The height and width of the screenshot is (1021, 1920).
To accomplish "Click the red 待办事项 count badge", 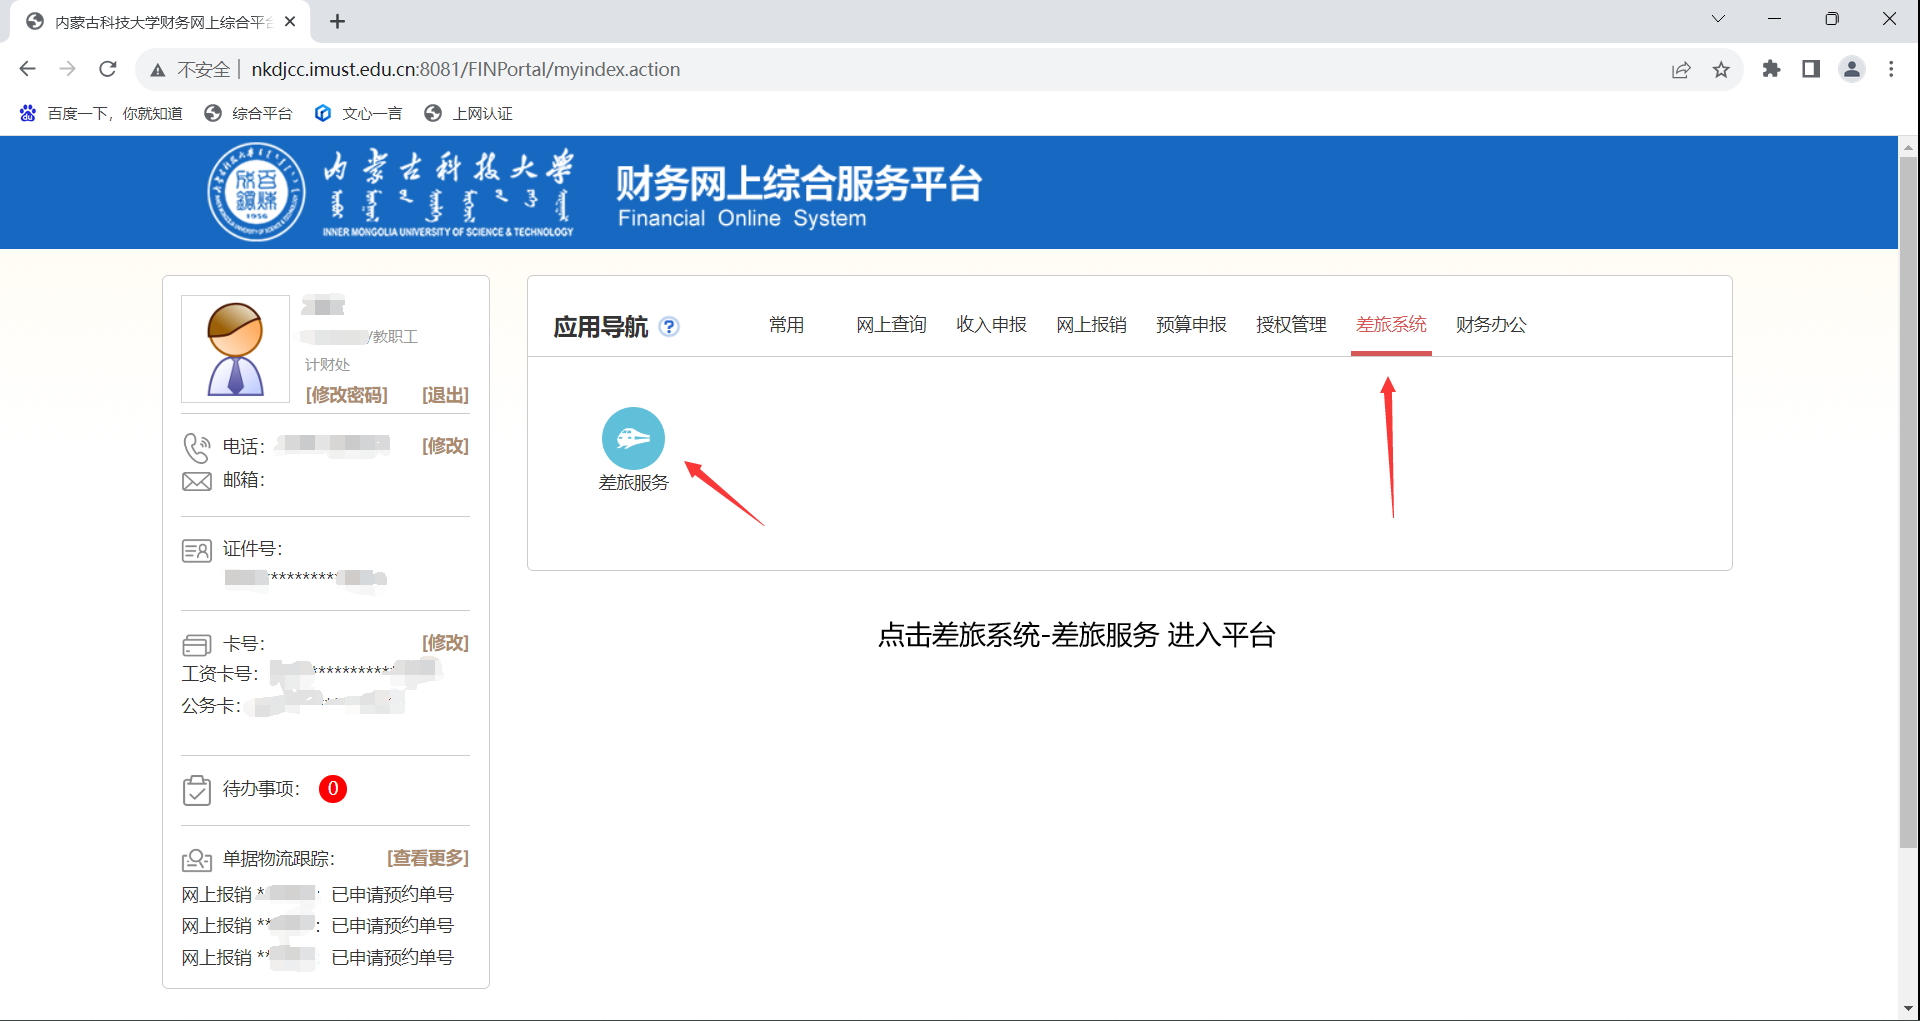I will click(333, 789).
